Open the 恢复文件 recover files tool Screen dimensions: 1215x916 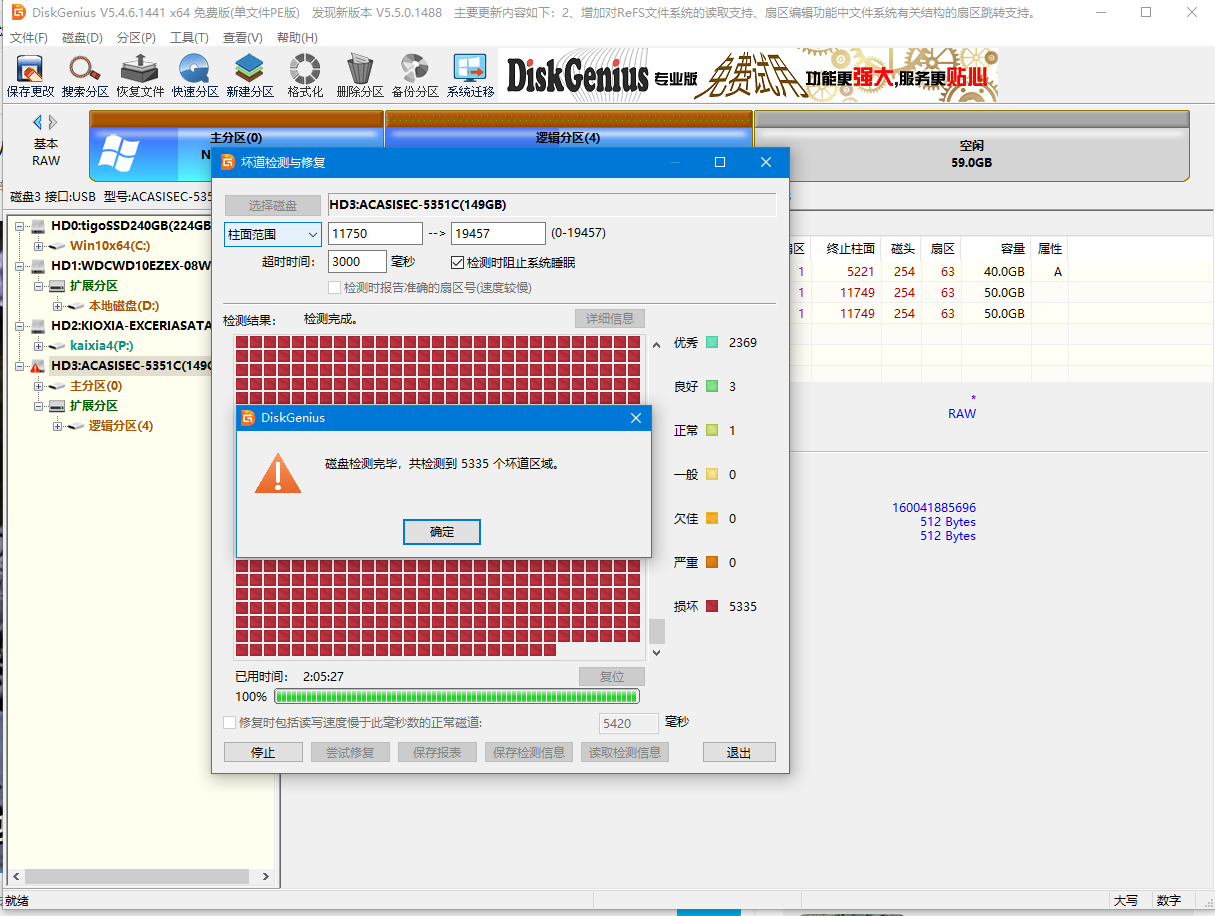pos(140,76)
